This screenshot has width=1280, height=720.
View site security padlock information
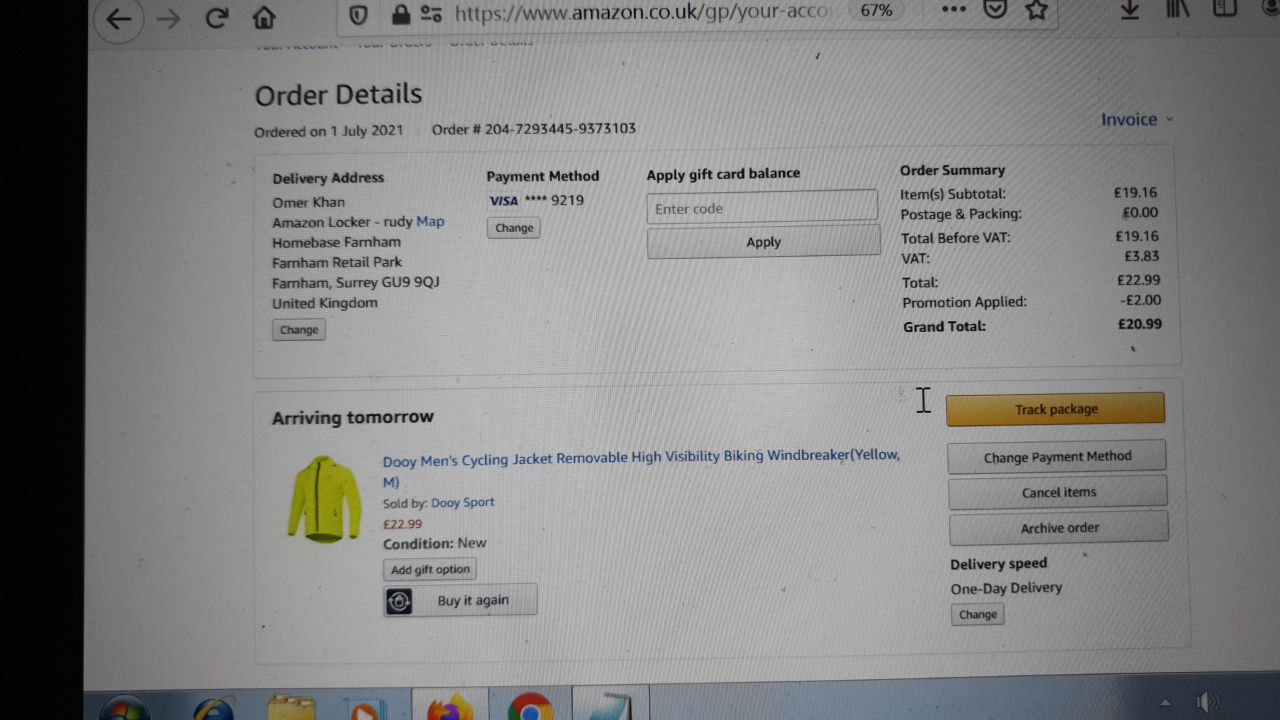[x=401, y=14]
